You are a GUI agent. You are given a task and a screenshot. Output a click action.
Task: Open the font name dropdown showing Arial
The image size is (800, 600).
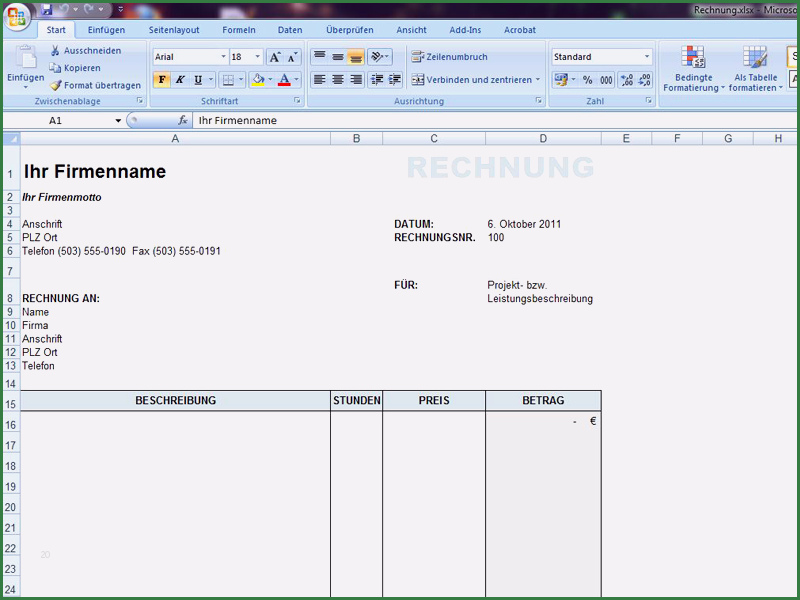pyautogui.click(x=223, y=57)
